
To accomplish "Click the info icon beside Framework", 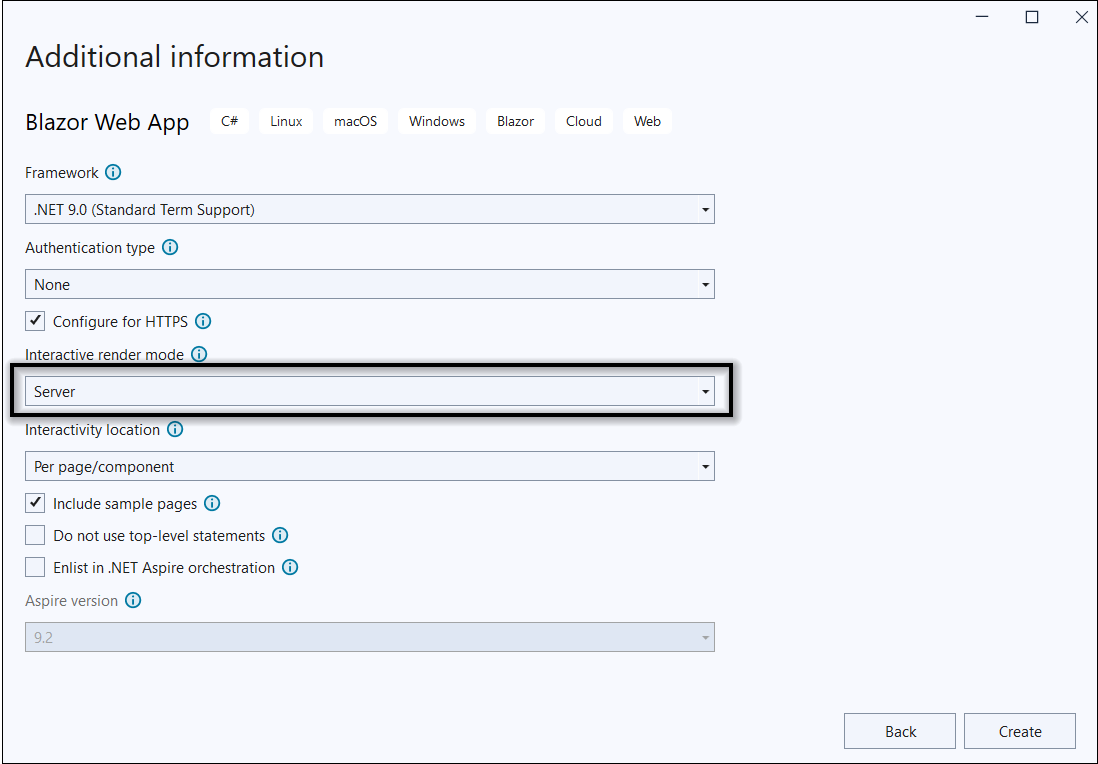I will [x=113, y=172].
